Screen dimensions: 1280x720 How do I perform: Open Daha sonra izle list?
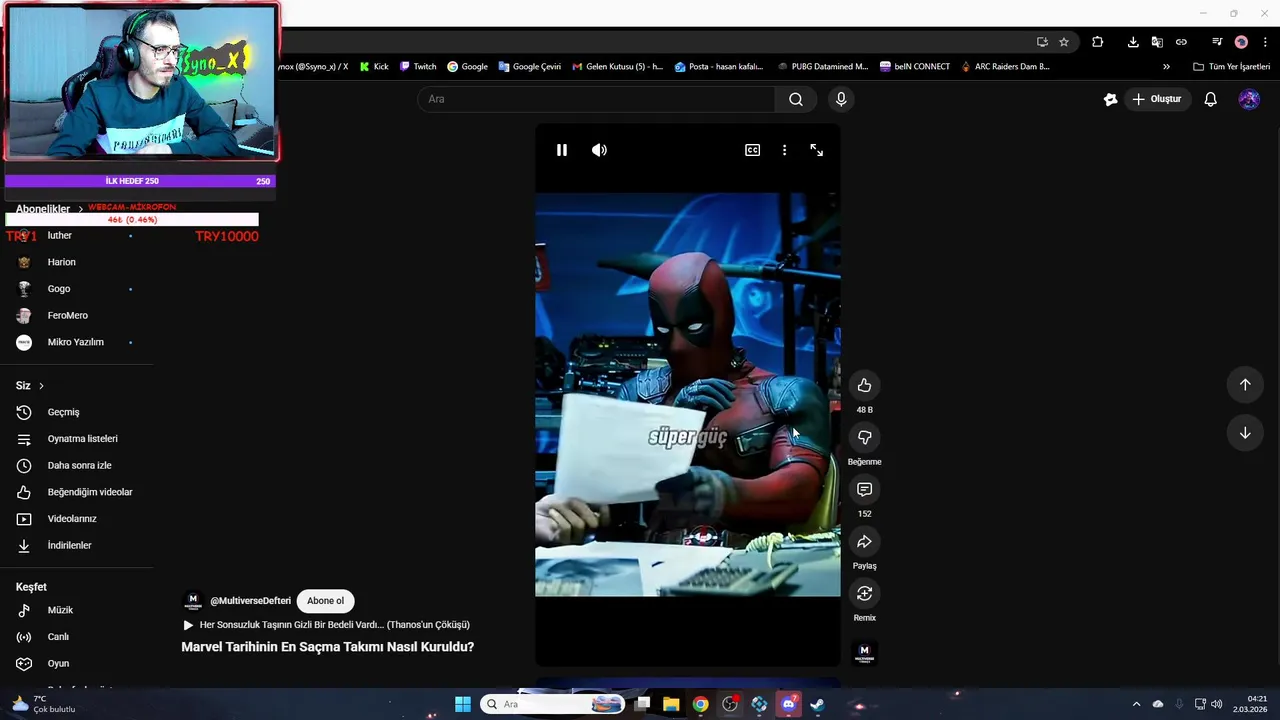80,466
